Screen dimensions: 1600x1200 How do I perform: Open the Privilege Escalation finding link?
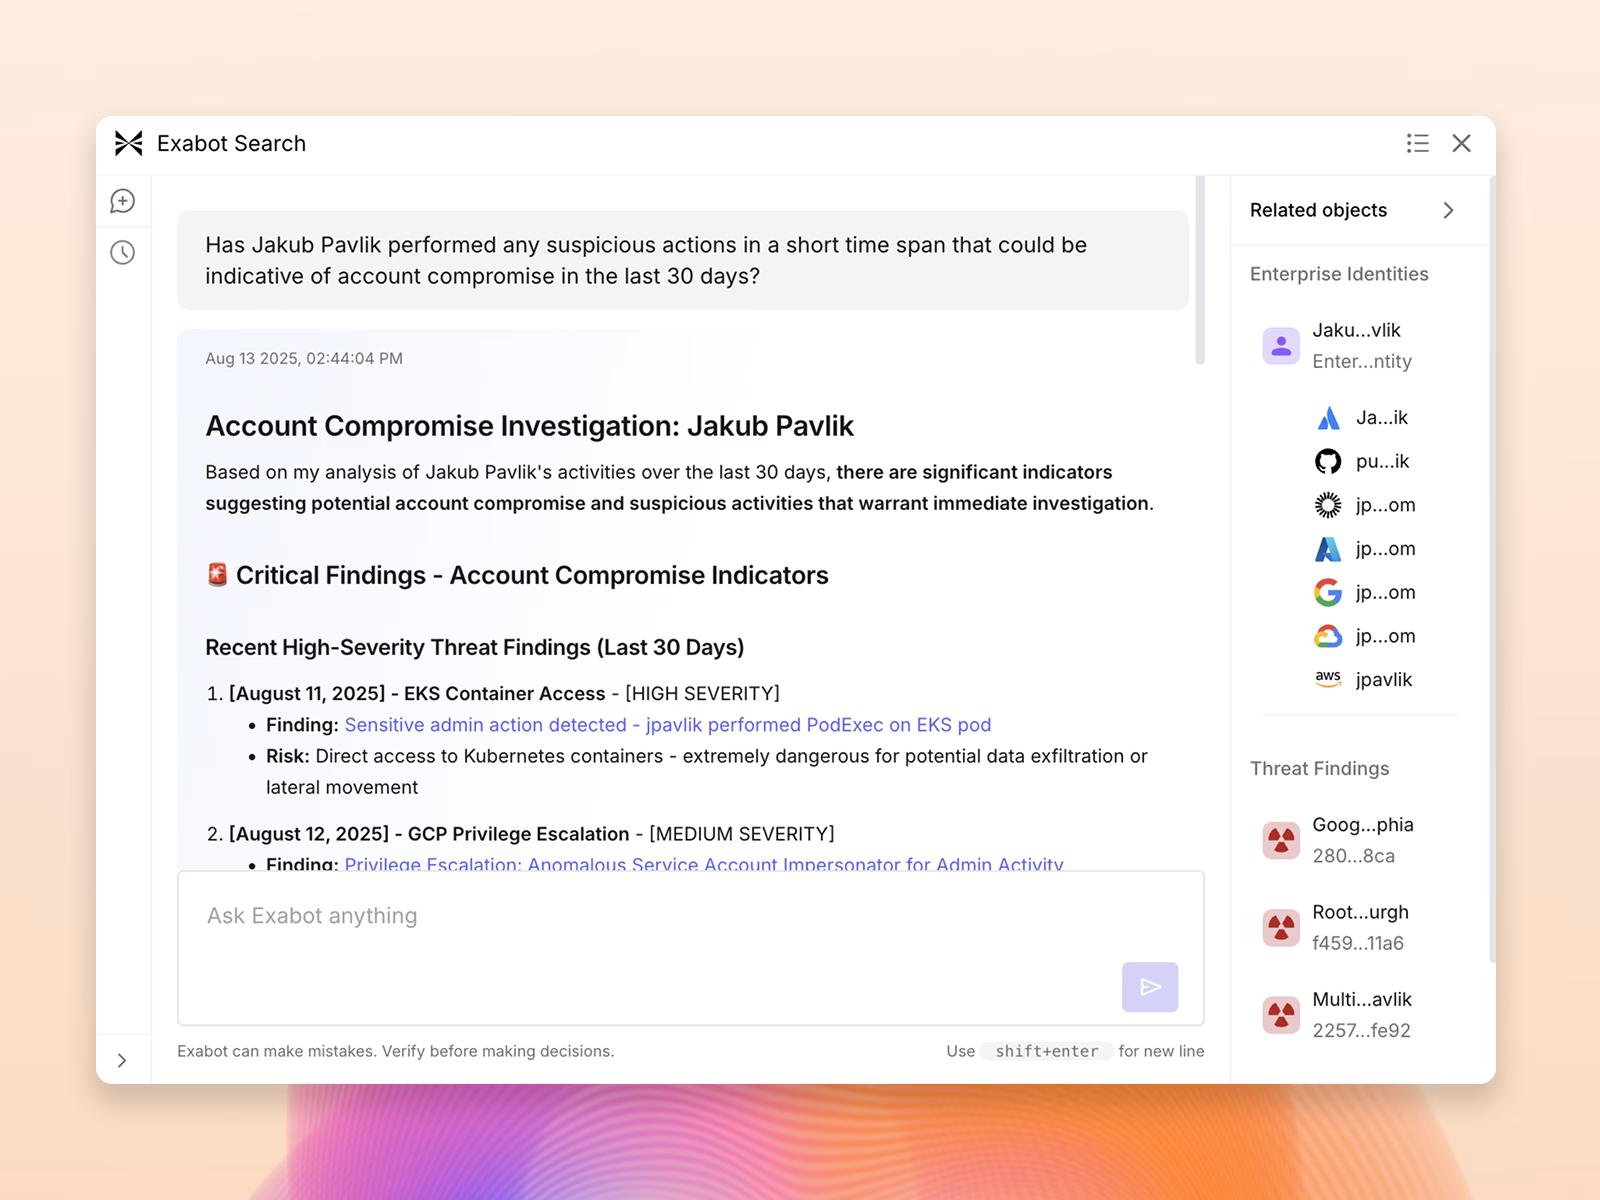pyautogui.click(x=704, y=864)
